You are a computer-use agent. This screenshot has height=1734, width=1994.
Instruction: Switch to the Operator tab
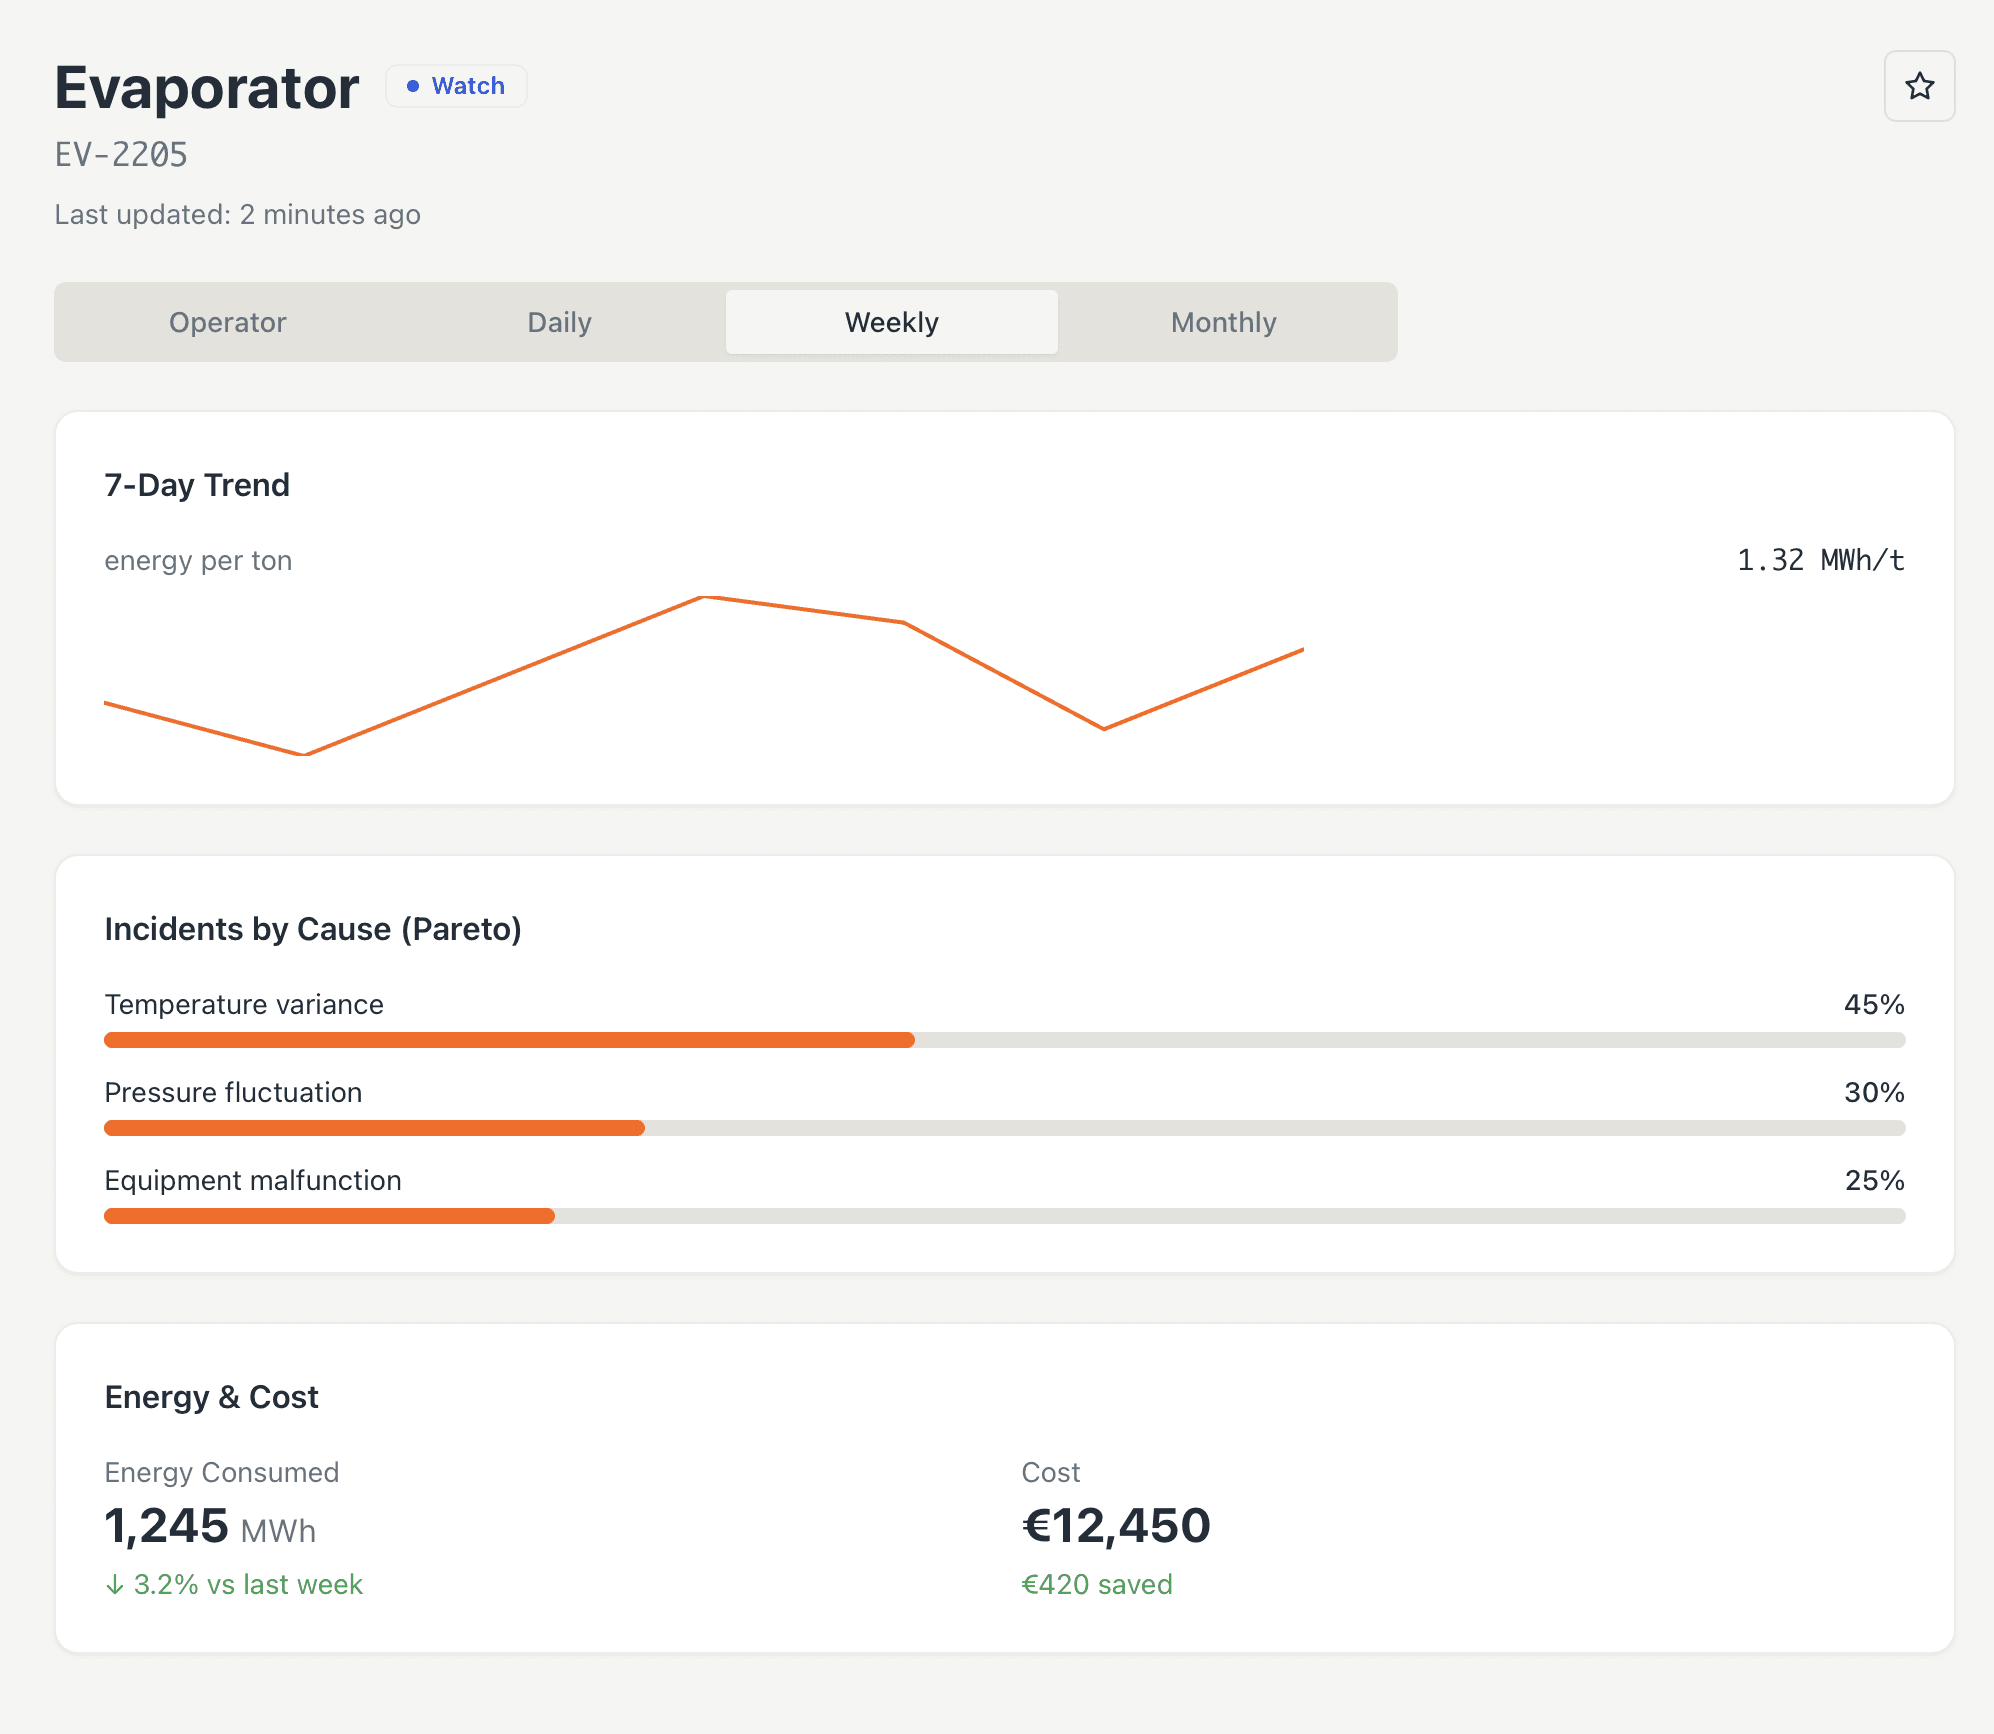tap(227, 322)
